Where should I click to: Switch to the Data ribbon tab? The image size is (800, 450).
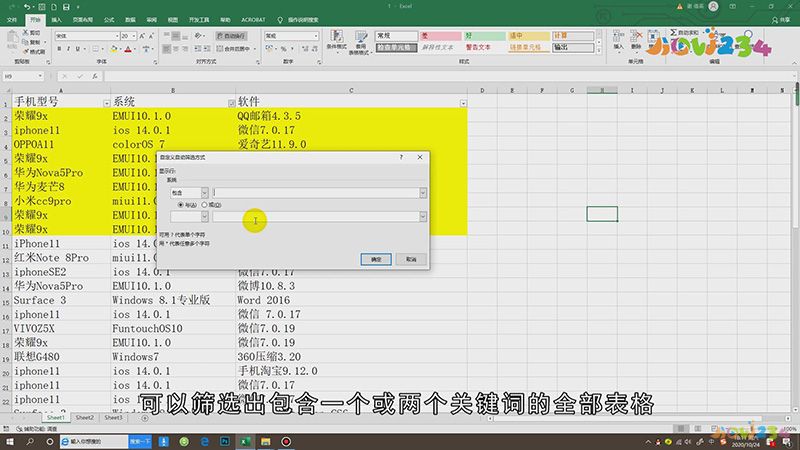[131, 20]
